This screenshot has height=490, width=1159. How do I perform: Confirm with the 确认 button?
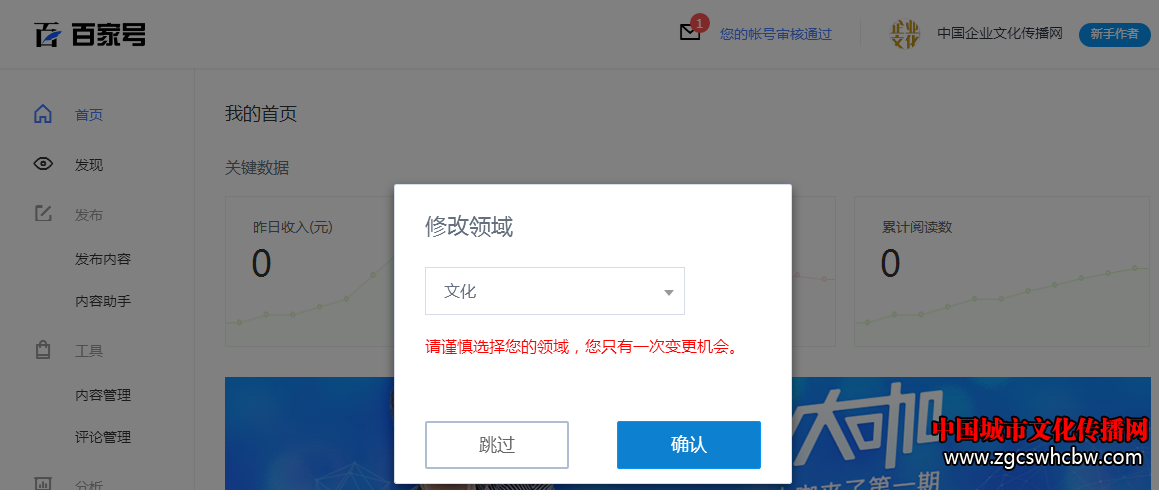[689, 445]
